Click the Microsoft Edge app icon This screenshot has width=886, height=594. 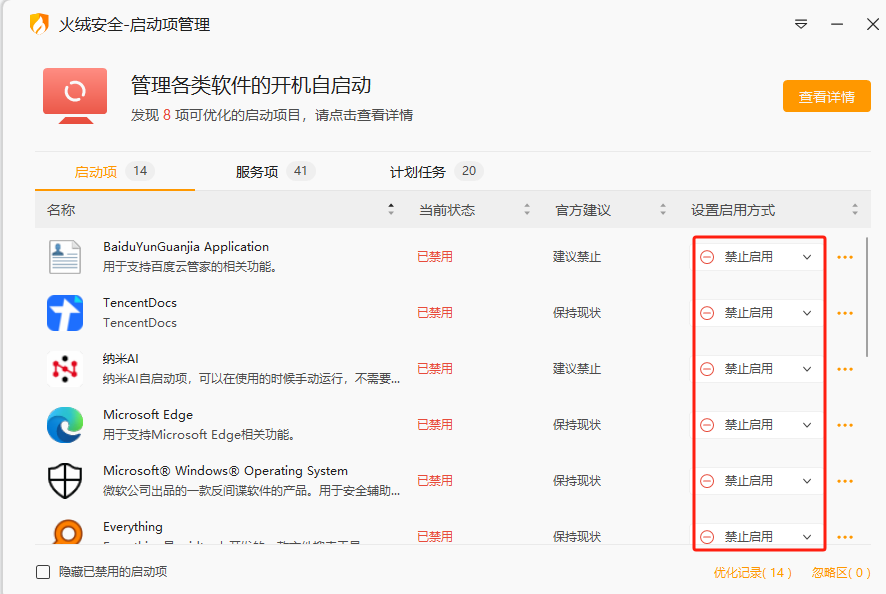coord(65,424)
